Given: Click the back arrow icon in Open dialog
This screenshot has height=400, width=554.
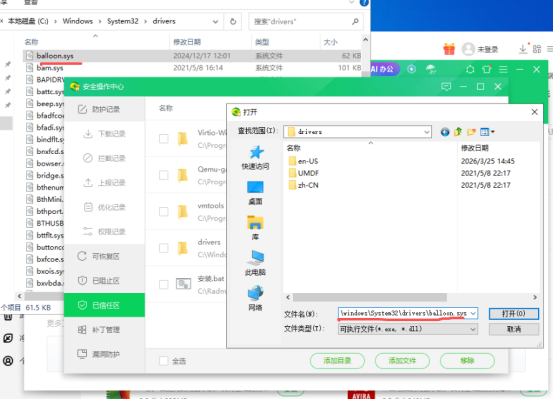Looking at the screenshot, I should pyautogui.click(x=445, y=132).
